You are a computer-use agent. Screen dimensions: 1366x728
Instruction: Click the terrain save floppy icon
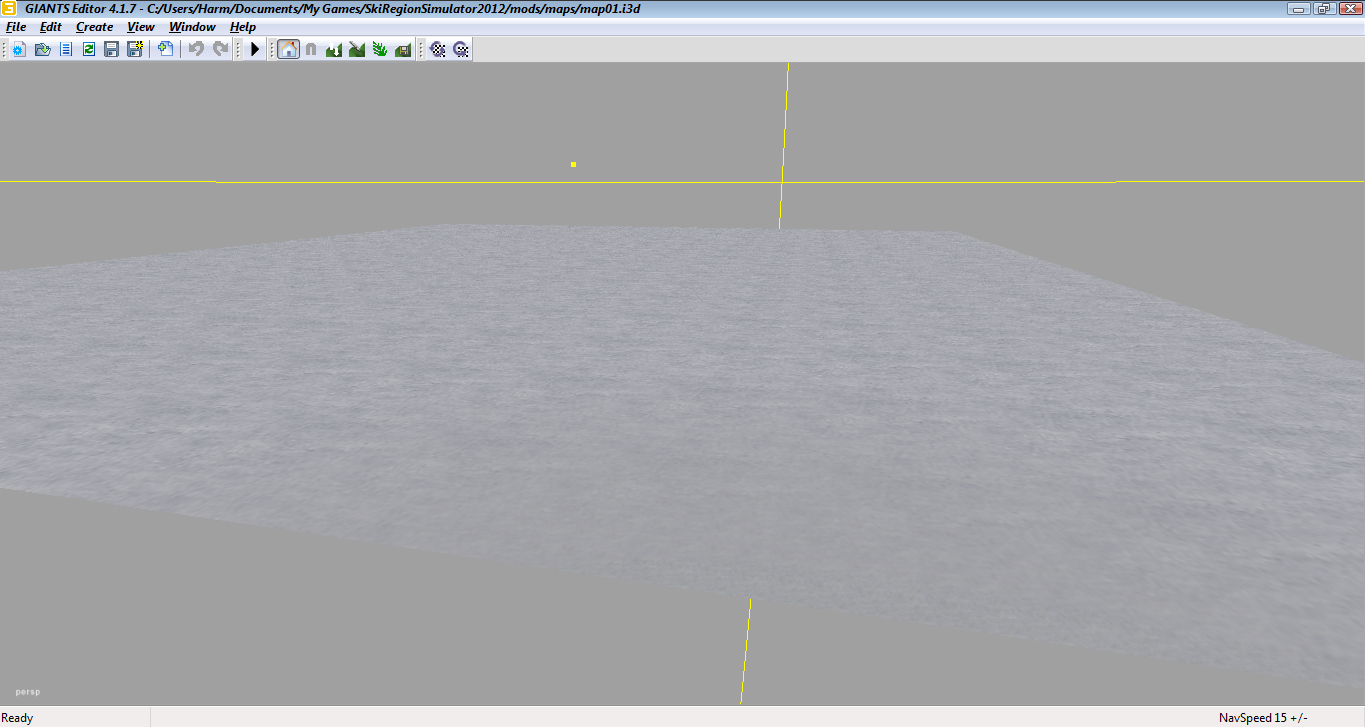pyautogui.click(x=403, y=49)
